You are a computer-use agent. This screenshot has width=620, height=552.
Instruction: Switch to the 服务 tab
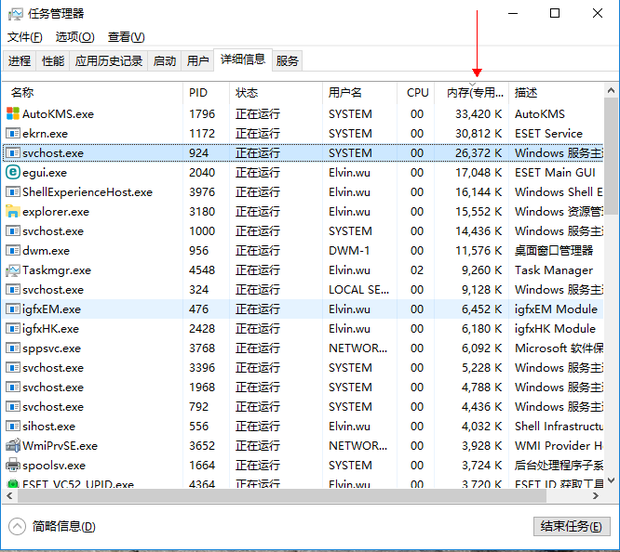[x=287, y=61]
